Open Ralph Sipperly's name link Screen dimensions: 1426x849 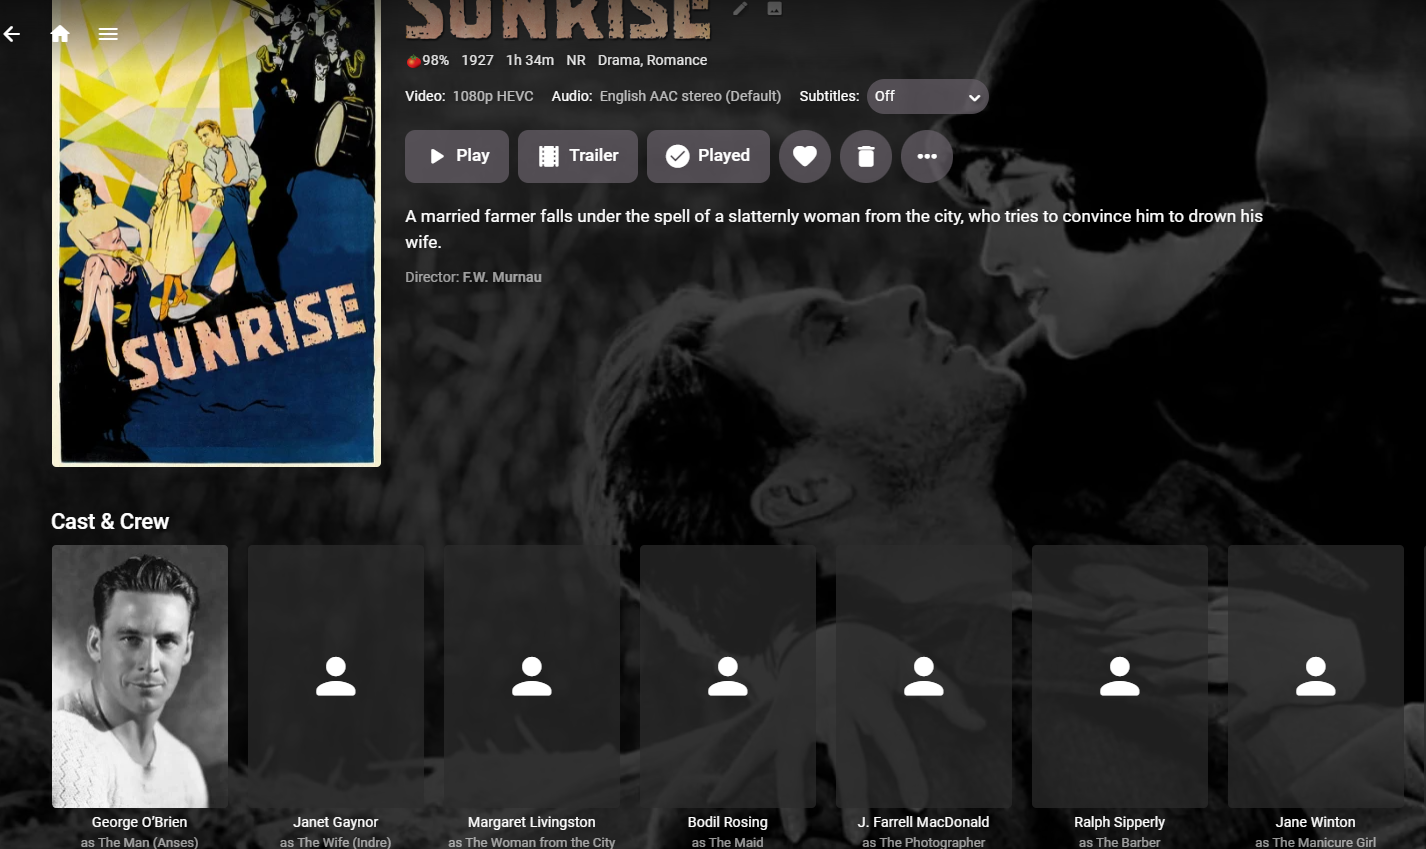pos(1120,822)
